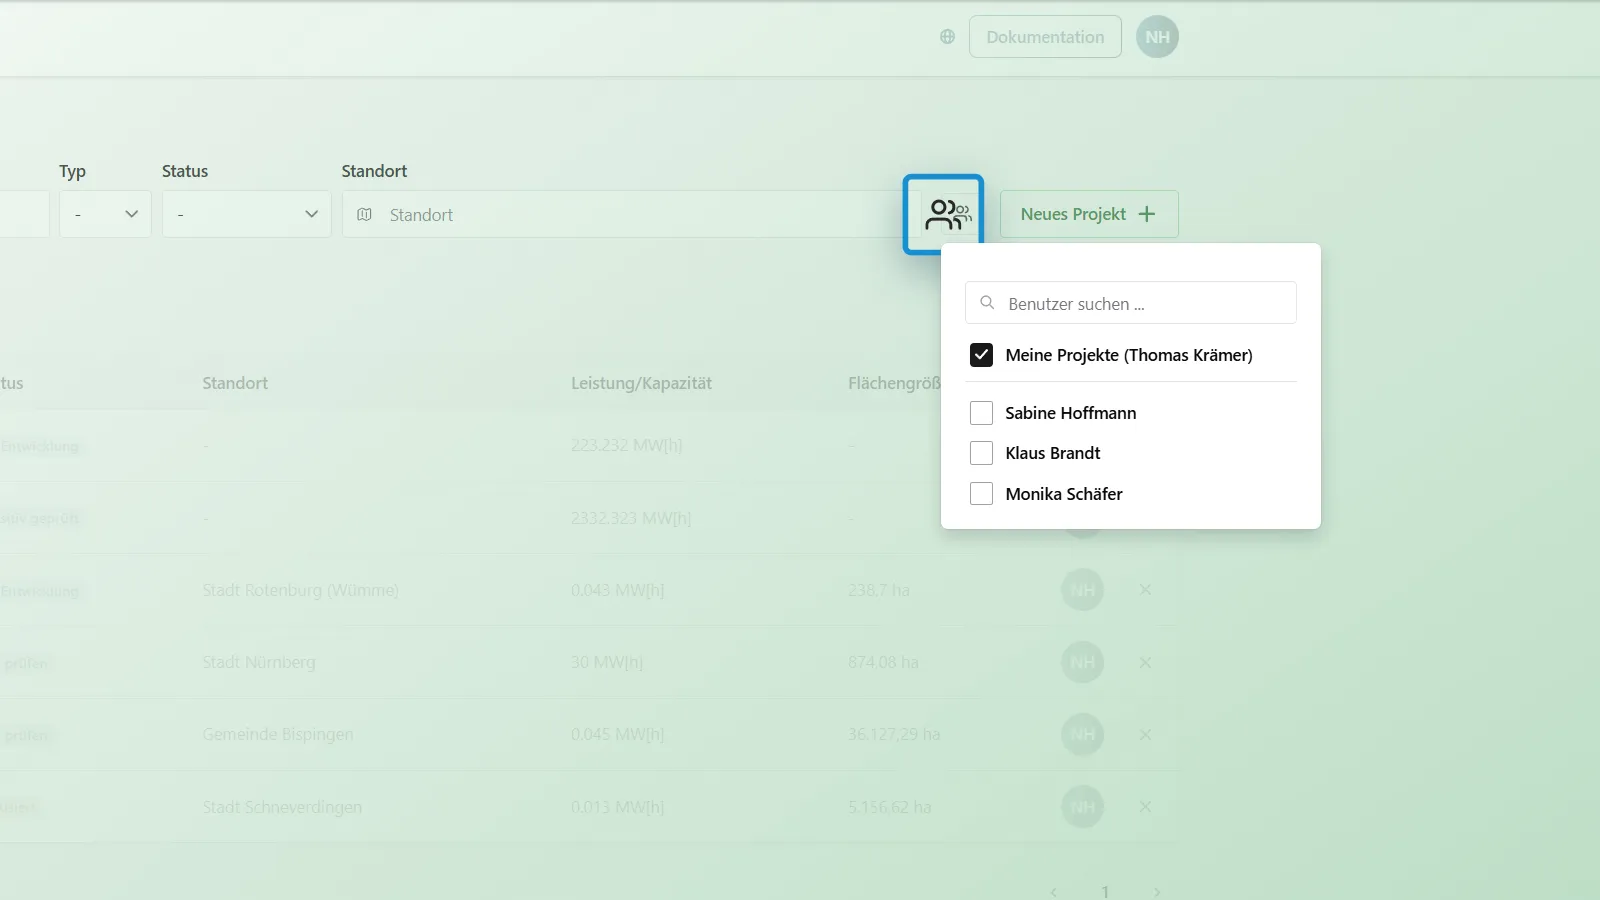Delete the Stadt Schneverdingen row with X
1600x900 pixels.
(x=1145, y=807)
